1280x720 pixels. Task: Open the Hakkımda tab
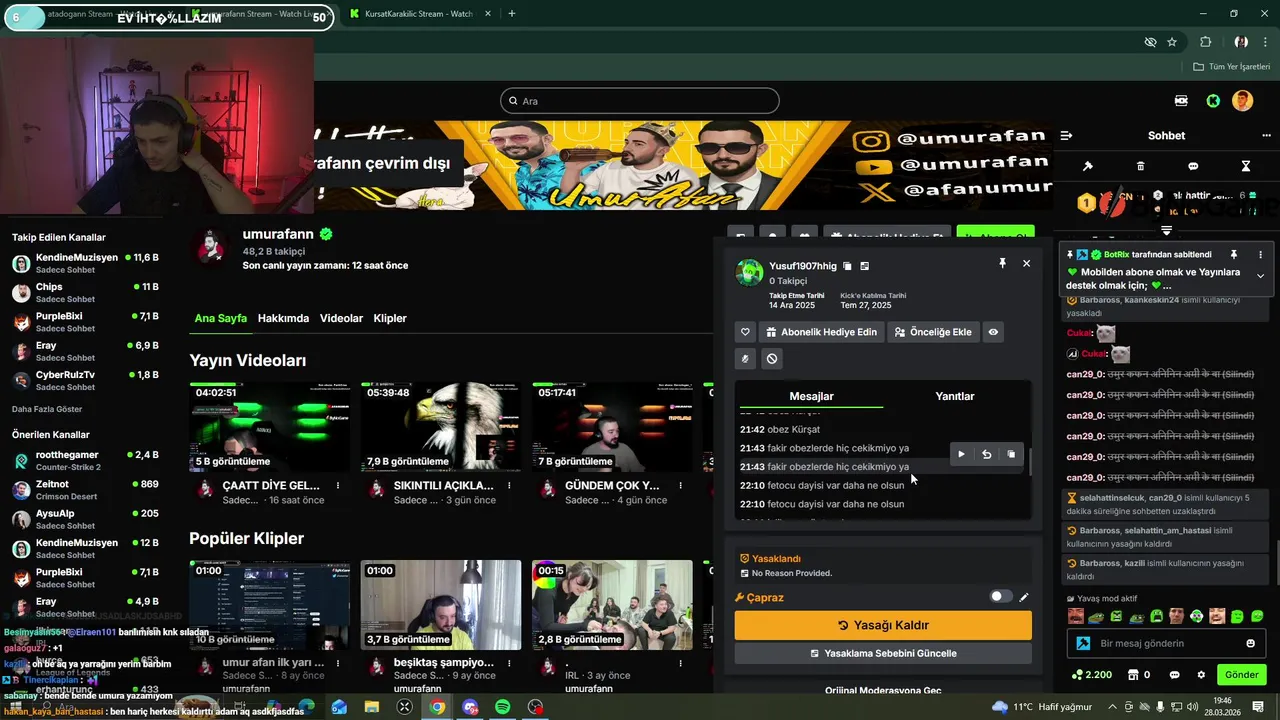(x=283, y=318)
